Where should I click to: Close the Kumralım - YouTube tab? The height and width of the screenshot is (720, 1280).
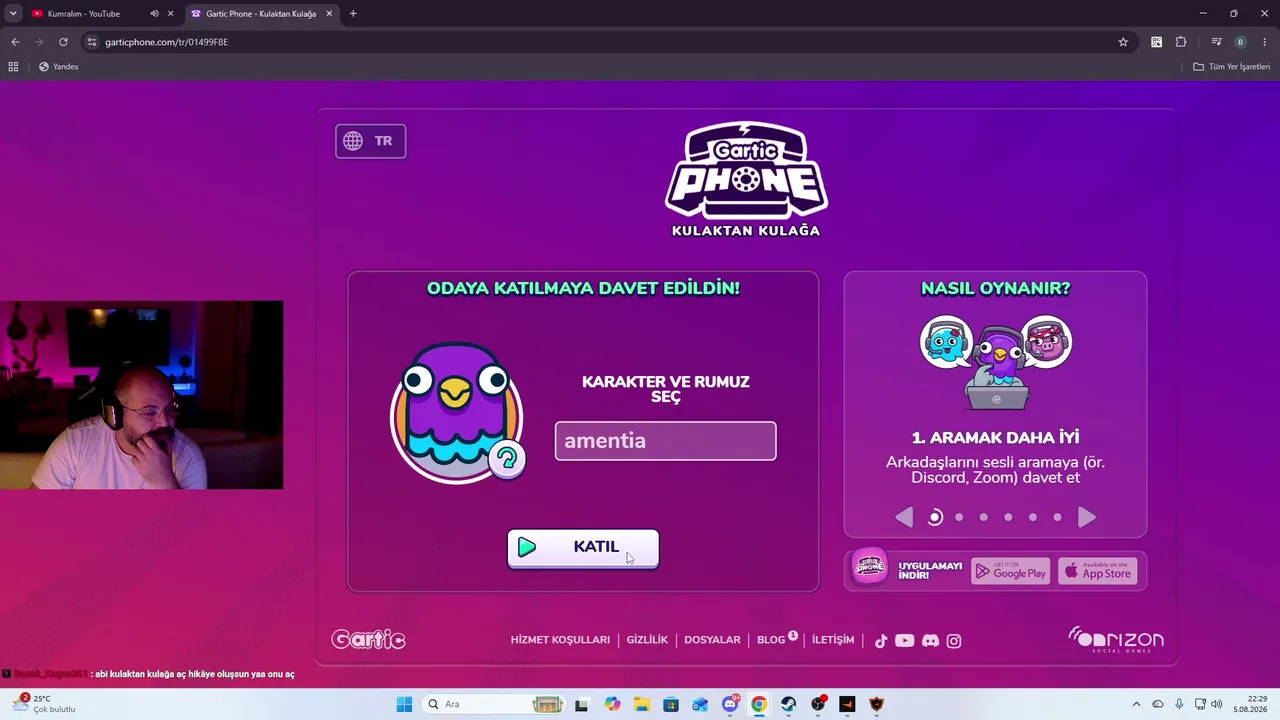(x=171, y=14)
